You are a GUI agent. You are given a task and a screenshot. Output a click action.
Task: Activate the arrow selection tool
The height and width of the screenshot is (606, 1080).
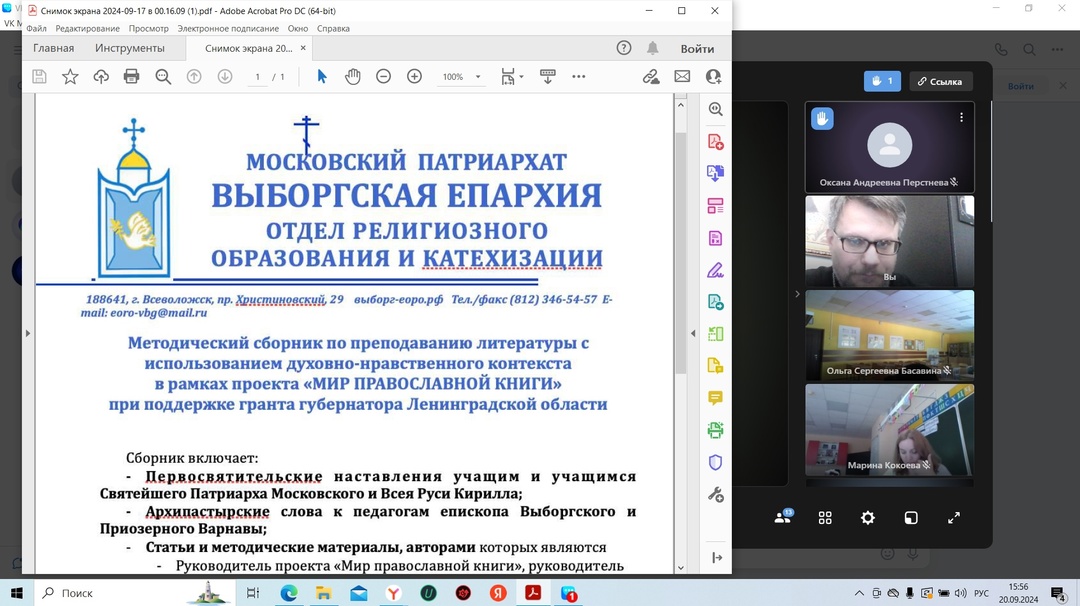click(x=322, y=76)
